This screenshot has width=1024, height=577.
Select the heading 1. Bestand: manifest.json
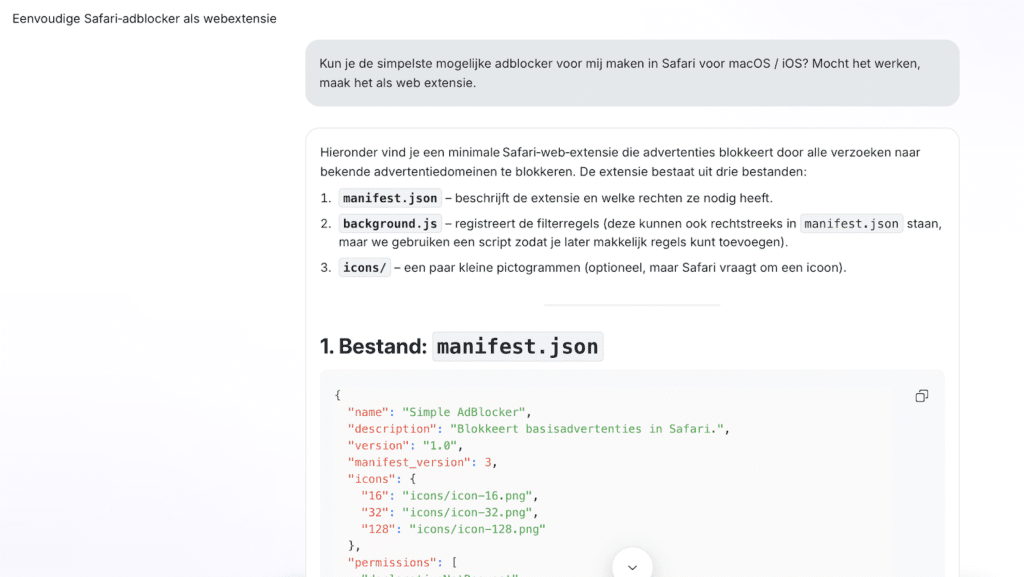click(460, 345)
